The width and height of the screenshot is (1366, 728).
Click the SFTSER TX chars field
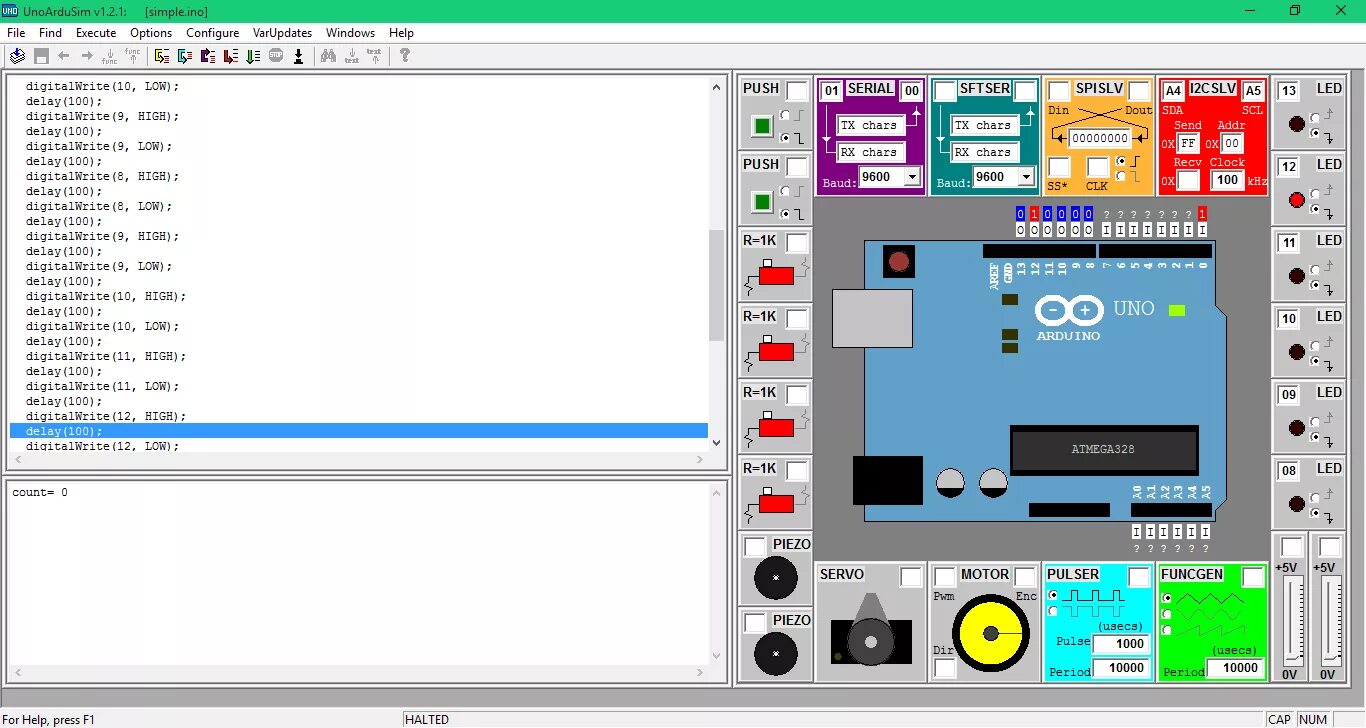coord(985,125)
